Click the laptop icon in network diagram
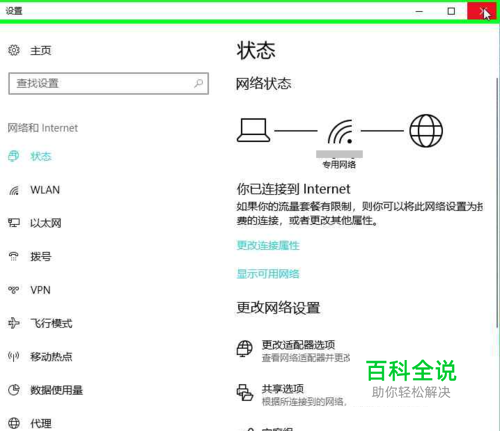 coord(253,131)
